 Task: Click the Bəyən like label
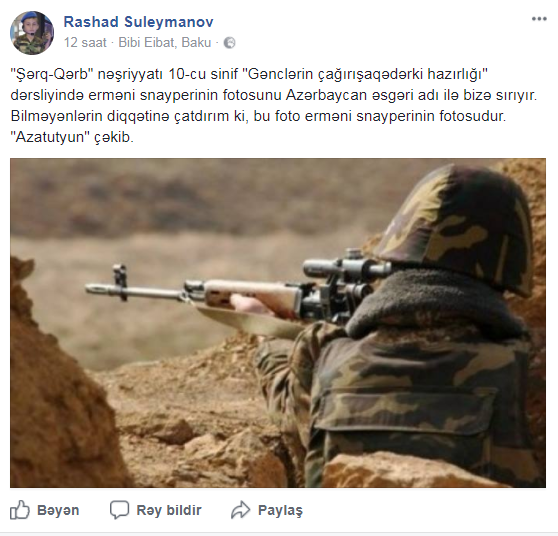point(58,510)
